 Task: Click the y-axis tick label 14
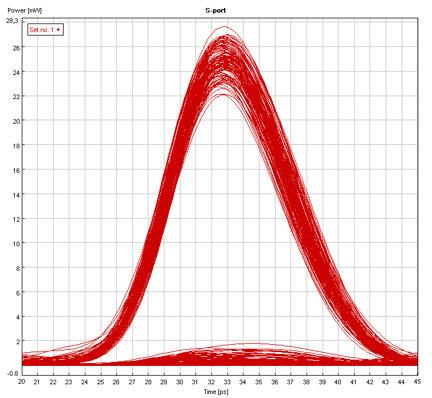[16, 194]
